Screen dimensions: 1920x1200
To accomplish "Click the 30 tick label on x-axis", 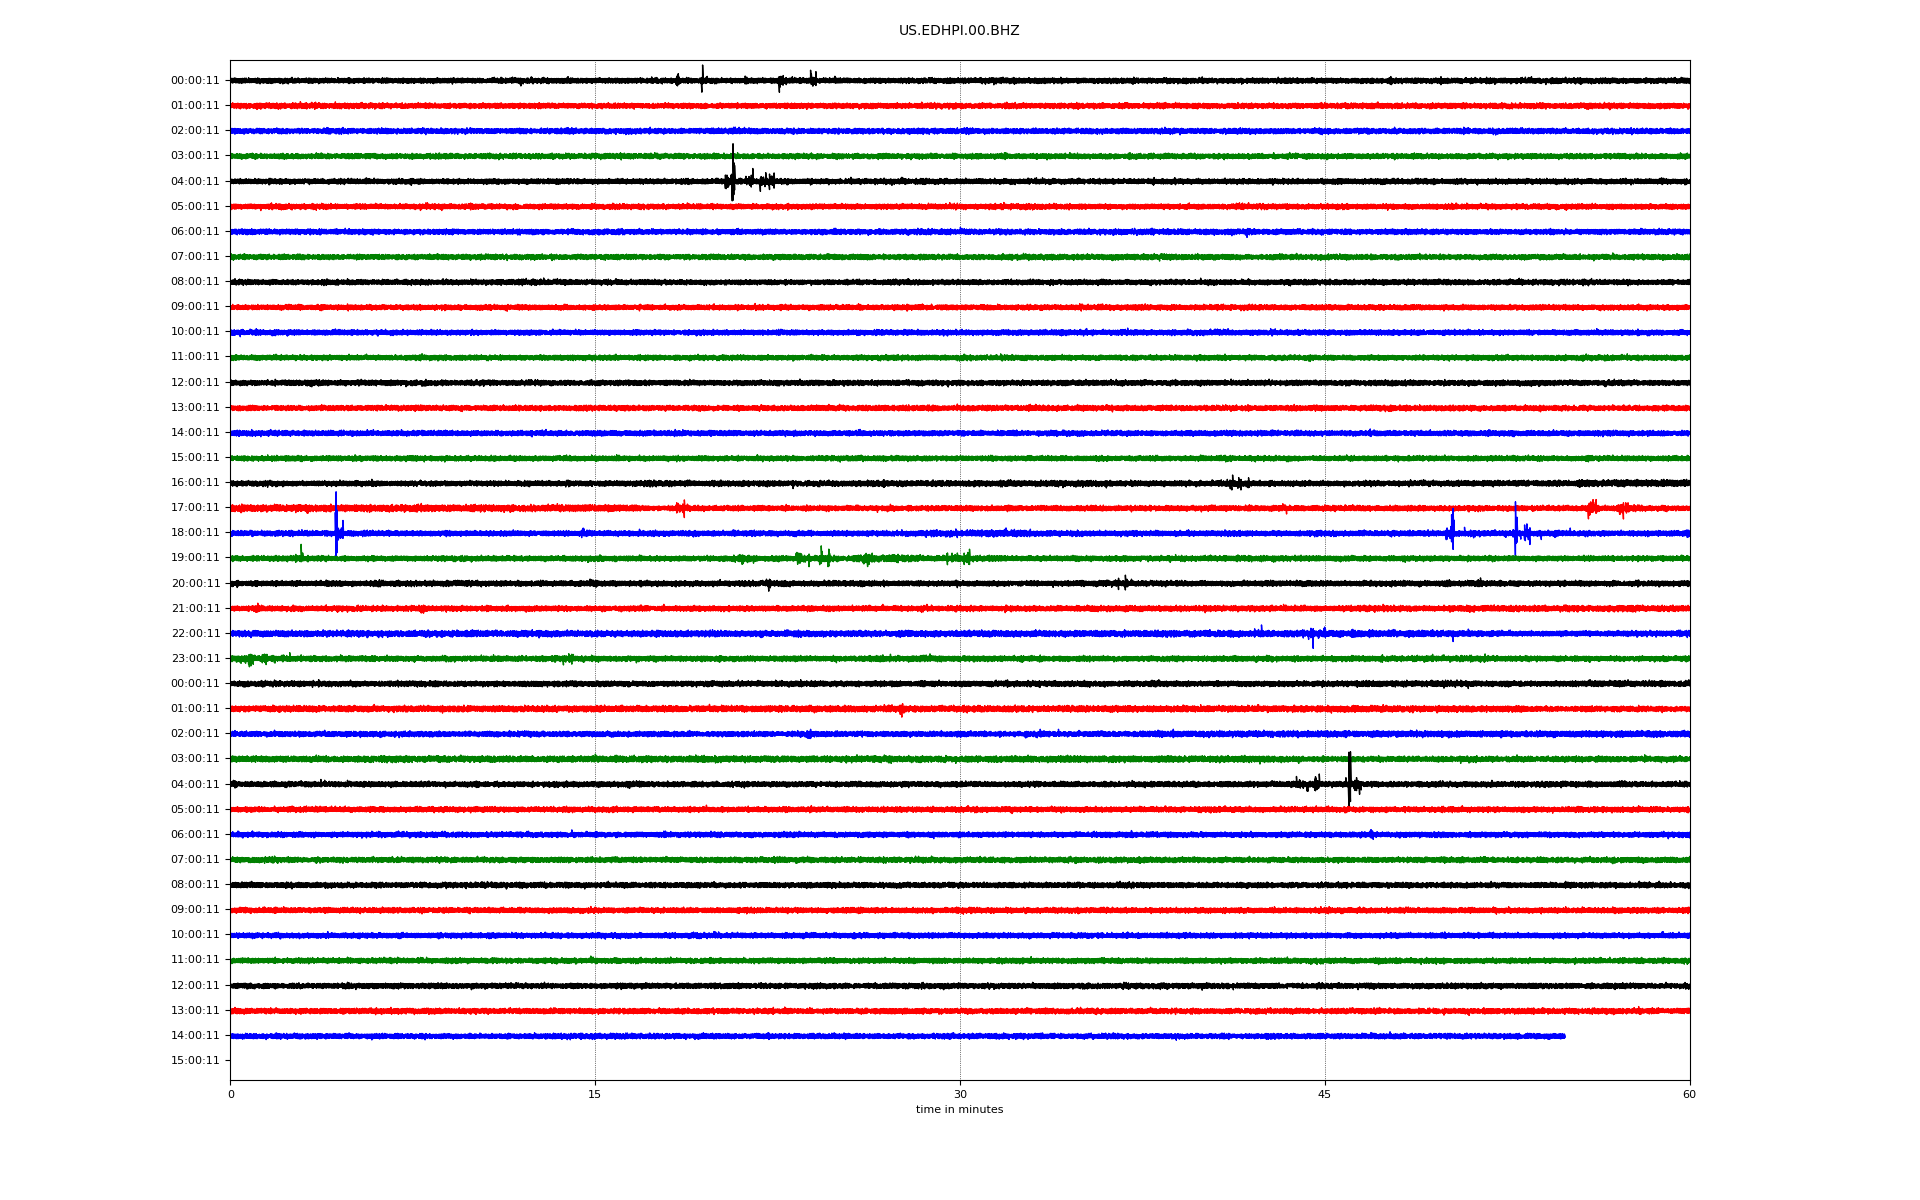I will click(960, 1094).
